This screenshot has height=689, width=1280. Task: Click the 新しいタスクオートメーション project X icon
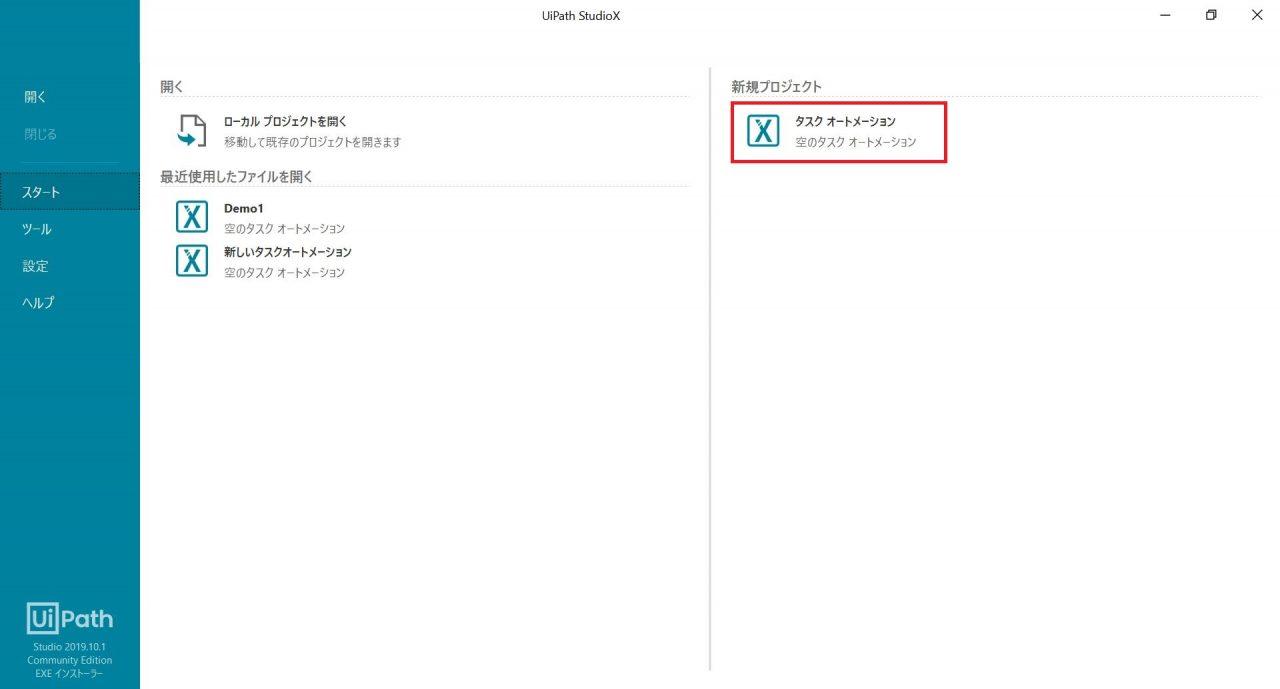click(191, 260)
